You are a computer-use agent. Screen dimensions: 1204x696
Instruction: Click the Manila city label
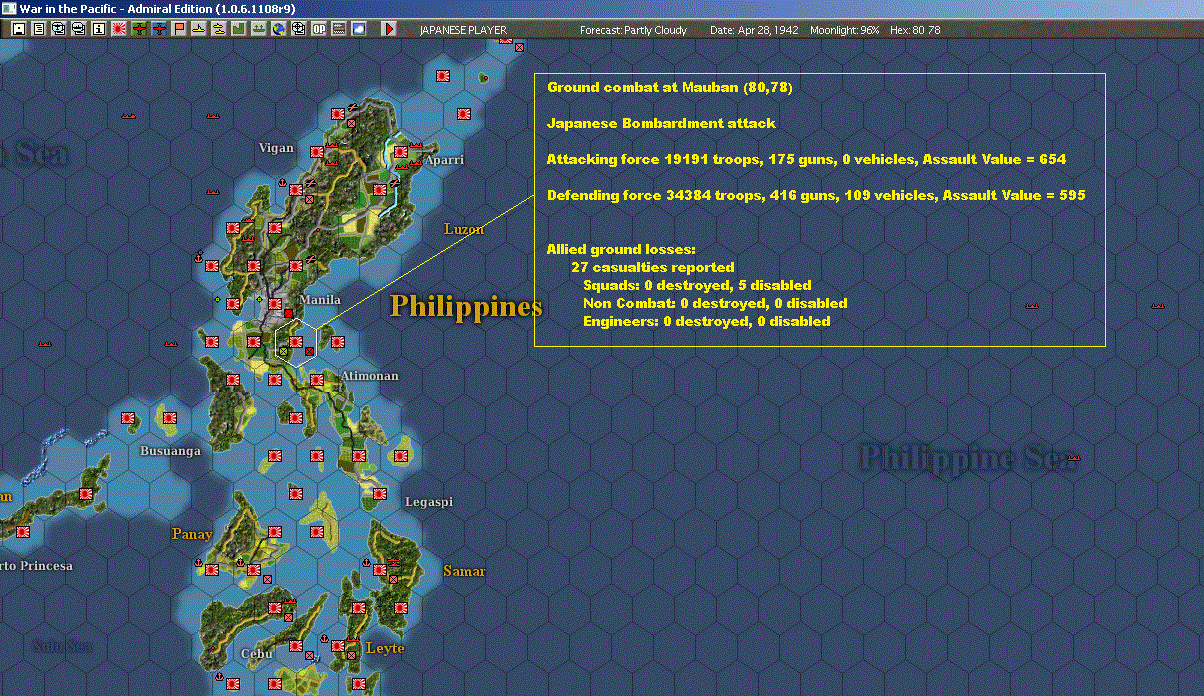click(x=320, y=300)
